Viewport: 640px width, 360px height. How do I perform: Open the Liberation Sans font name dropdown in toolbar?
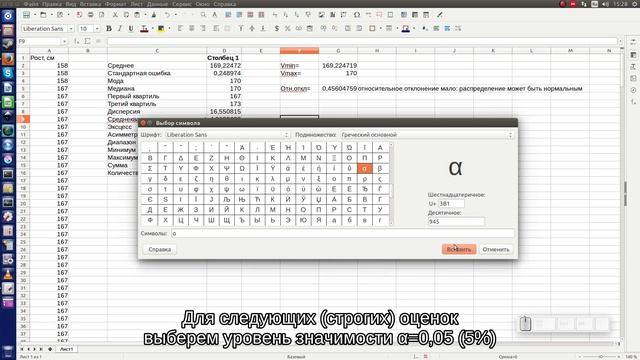point(71,29)
